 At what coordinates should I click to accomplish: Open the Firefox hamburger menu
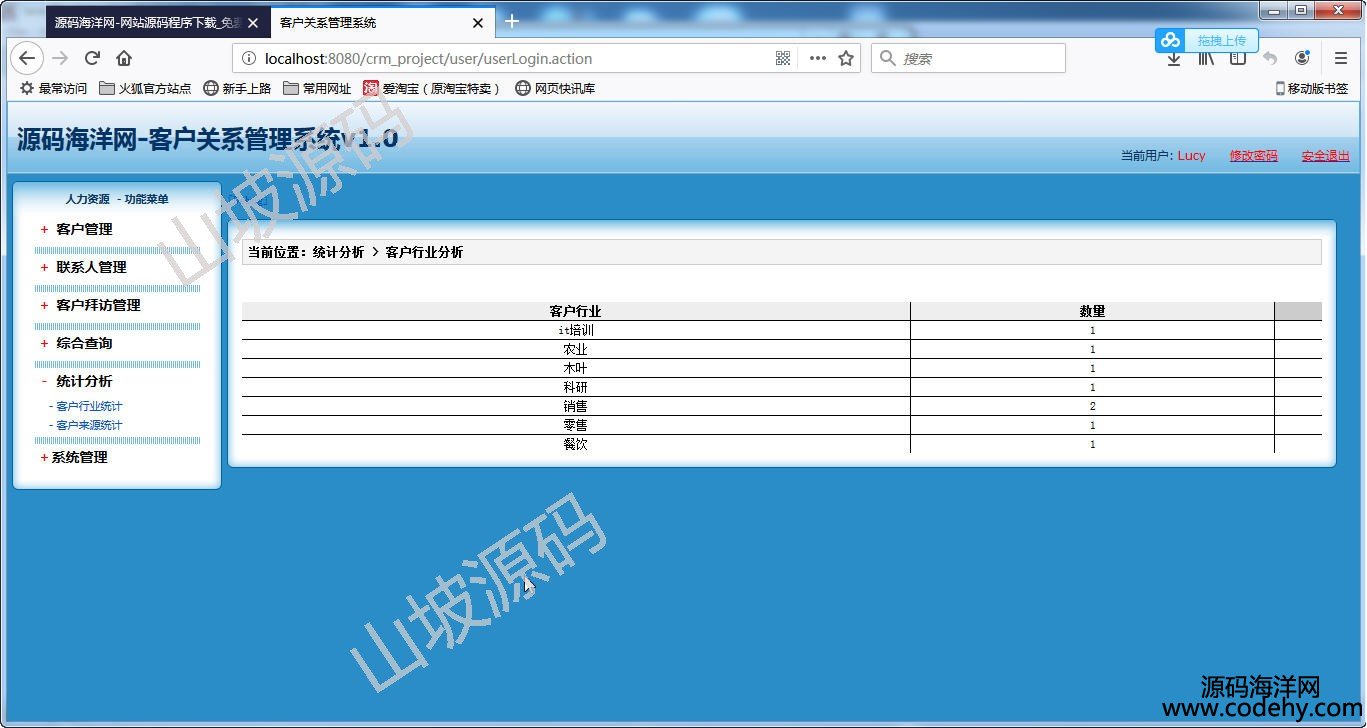[1341, 59]
